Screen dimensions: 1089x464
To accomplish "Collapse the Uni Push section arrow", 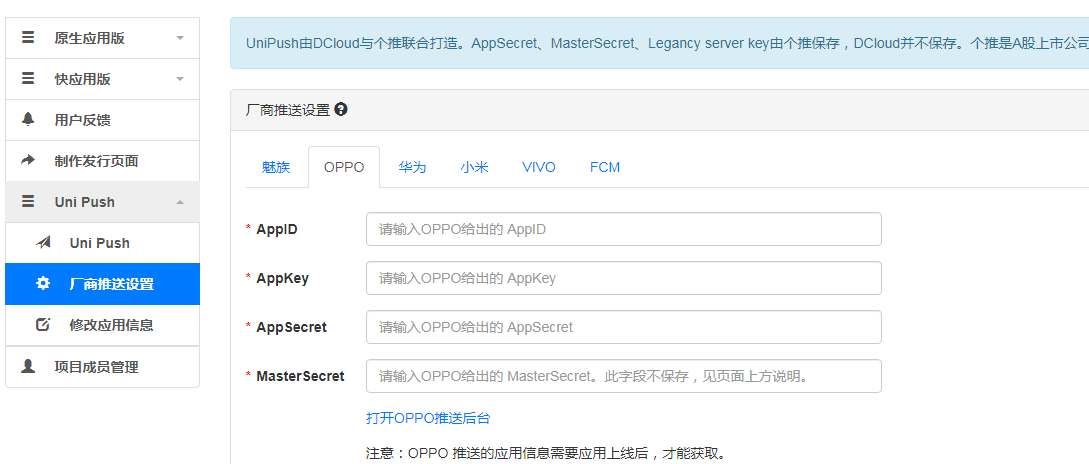I will 181,202.
